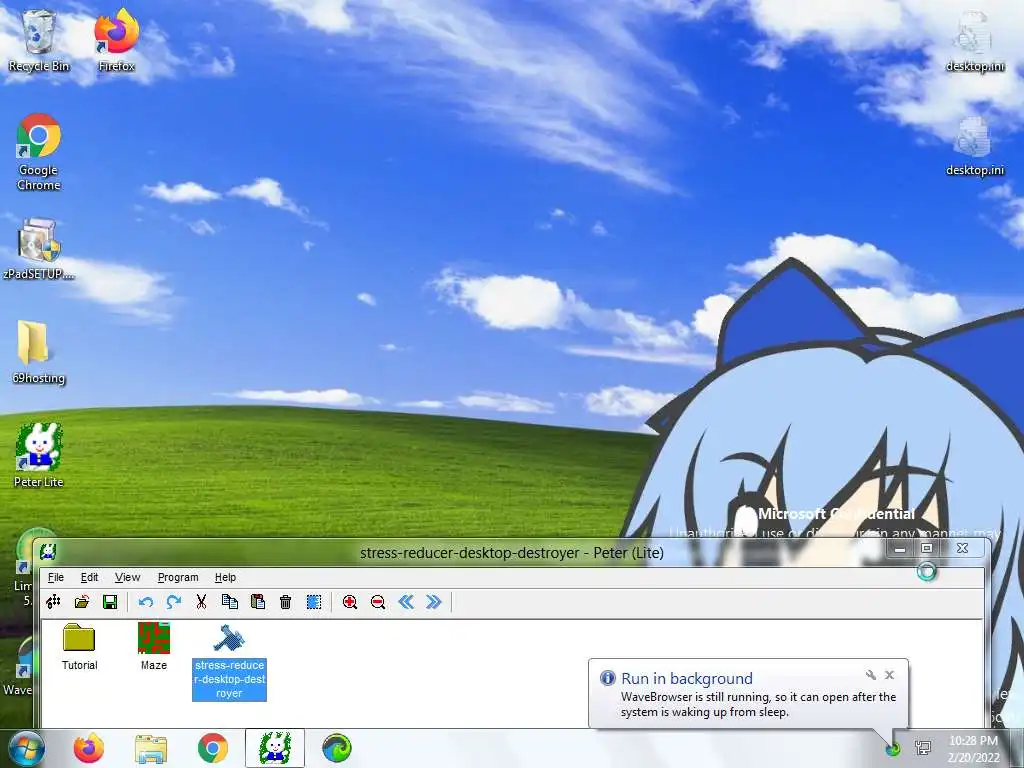Image resolution: width=1024 pixels, height=768 pixels.
Task: Select the top desktop.ini file
Action: [x=974, y=40]
